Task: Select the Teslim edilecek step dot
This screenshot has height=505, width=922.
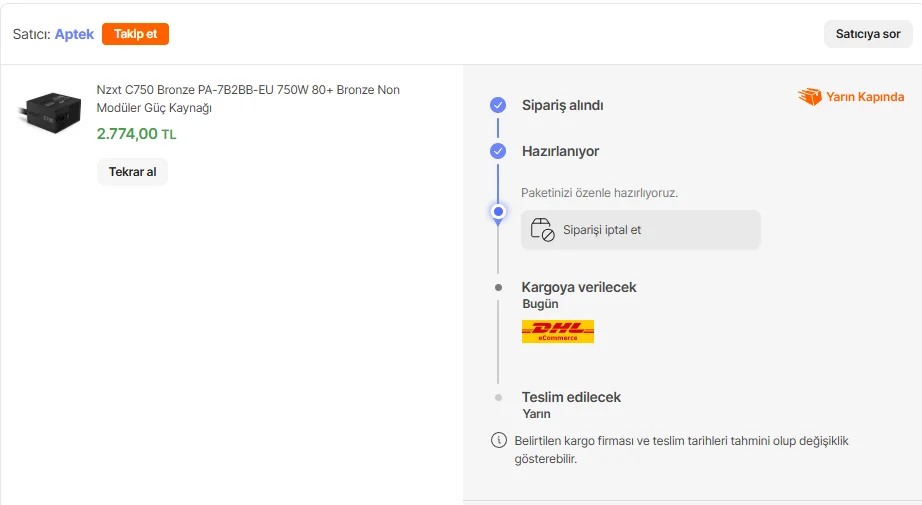Action: tap(498, 397)
